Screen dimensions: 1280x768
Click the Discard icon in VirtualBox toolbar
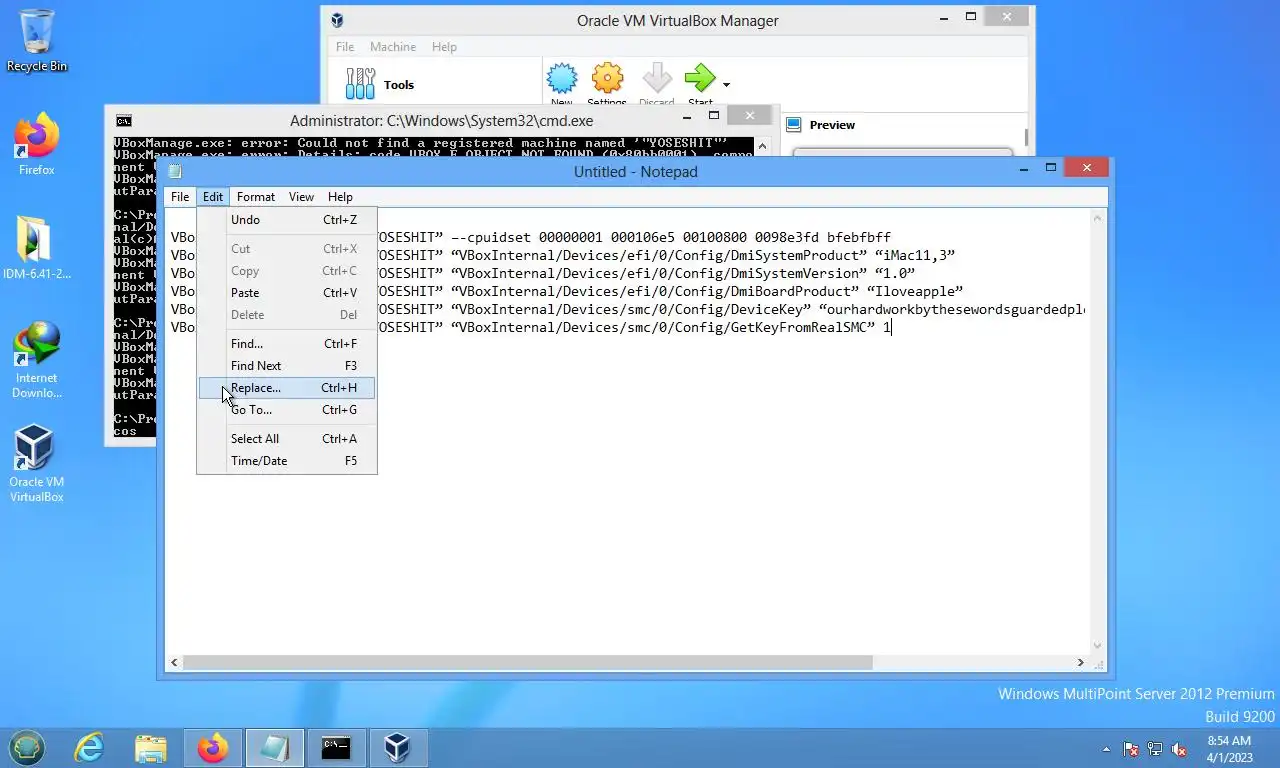click(x=657, y=80)
